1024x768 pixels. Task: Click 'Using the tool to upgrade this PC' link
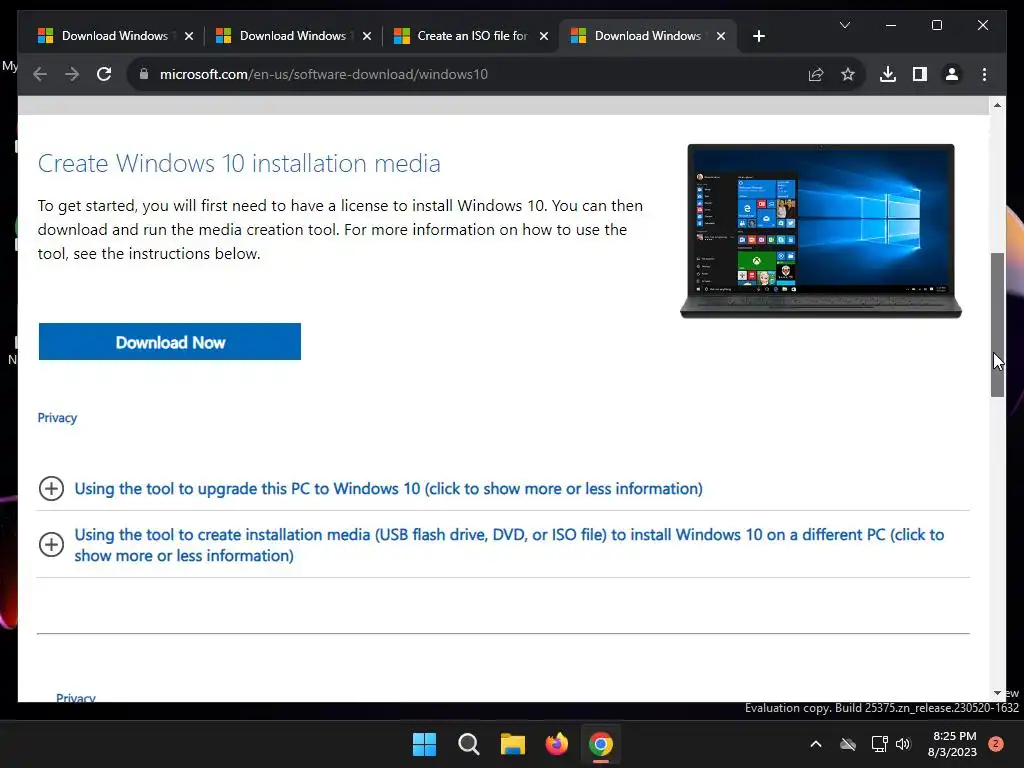389,488
